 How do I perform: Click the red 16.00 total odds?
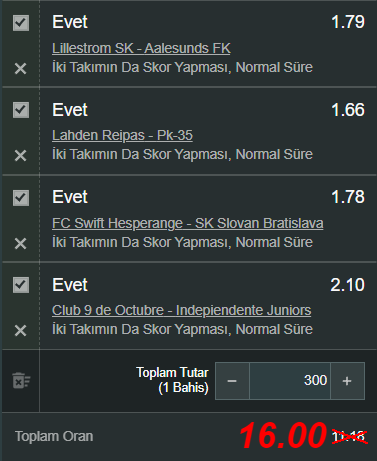(283, 436)
